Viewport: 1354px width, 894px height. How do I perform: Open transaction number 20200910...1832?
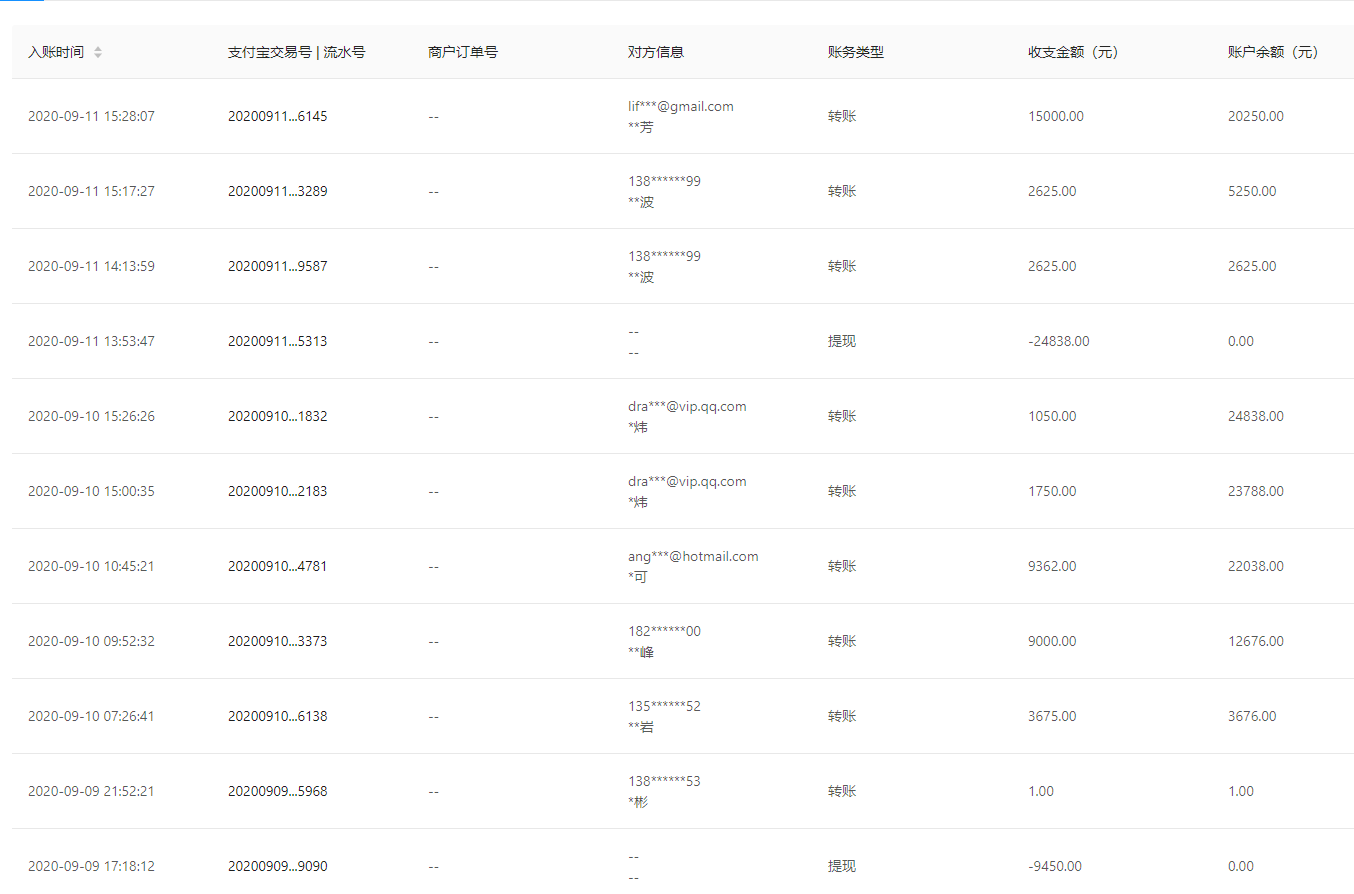277,416
